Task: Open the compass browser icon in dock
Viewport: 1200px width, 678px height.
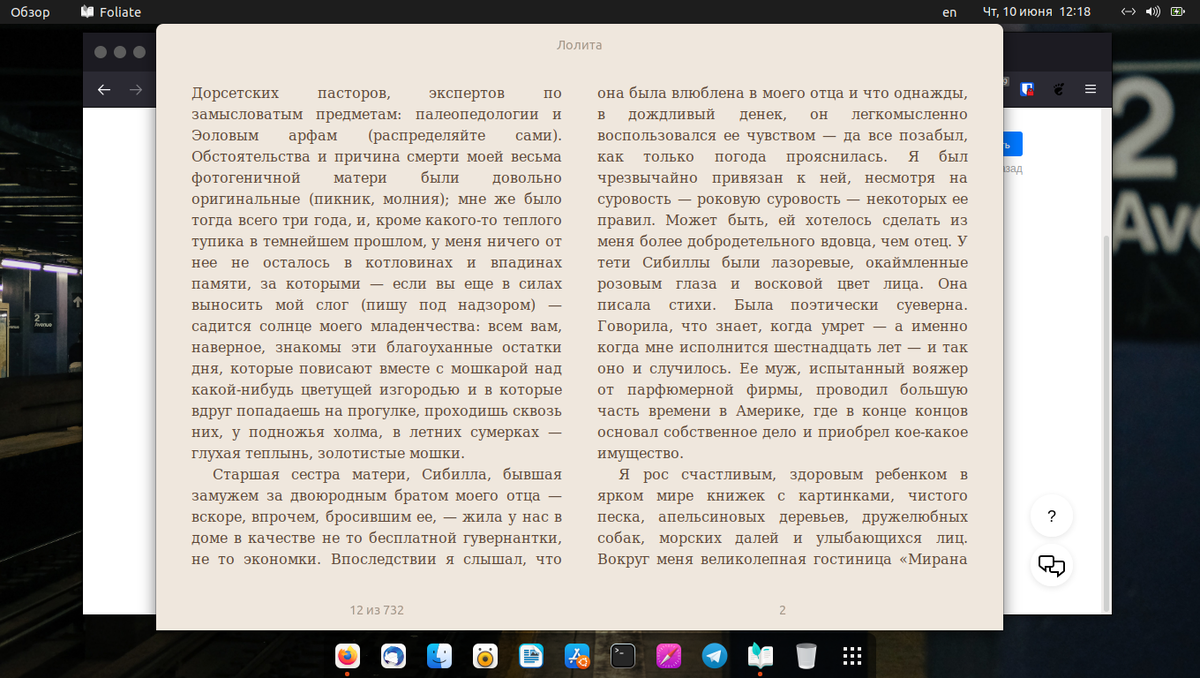Action: tap(669, 656)
